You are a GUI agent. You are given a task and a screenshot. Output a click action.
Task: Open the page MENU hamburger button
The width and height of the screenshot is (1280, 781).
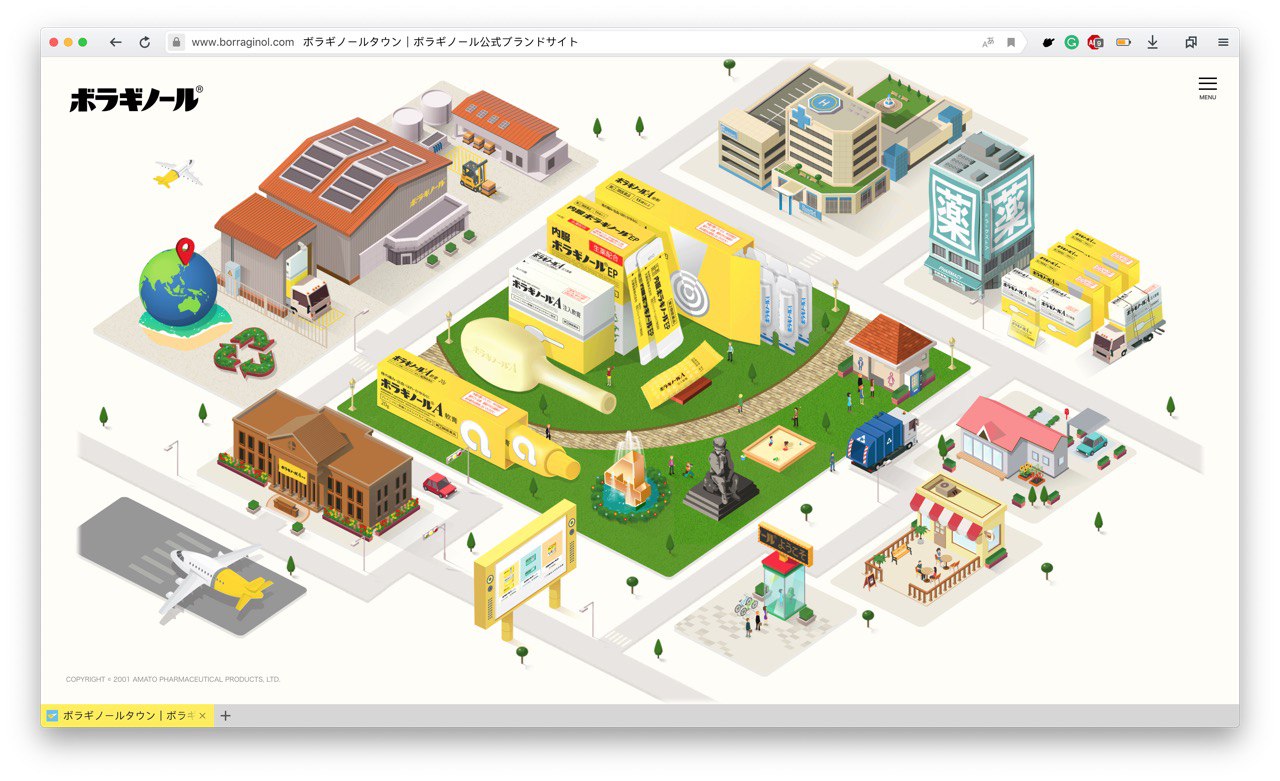pyautogui.click(x=1208, y=88)
